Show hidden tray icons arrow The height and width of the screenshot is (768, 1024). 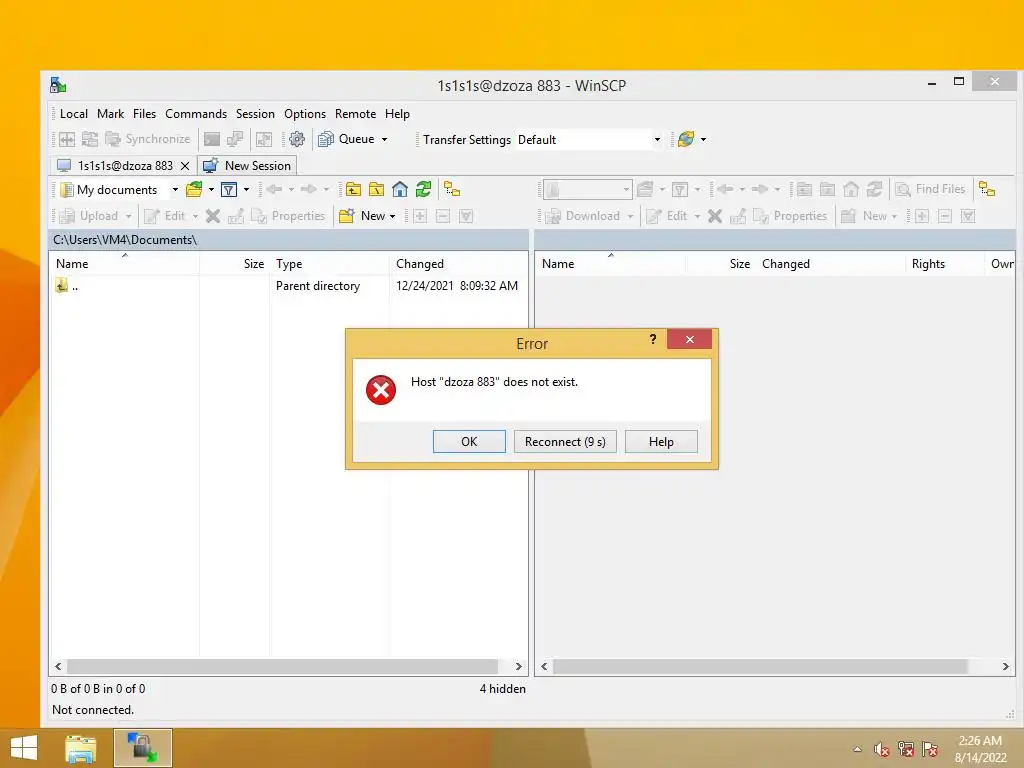click(857, 749)
